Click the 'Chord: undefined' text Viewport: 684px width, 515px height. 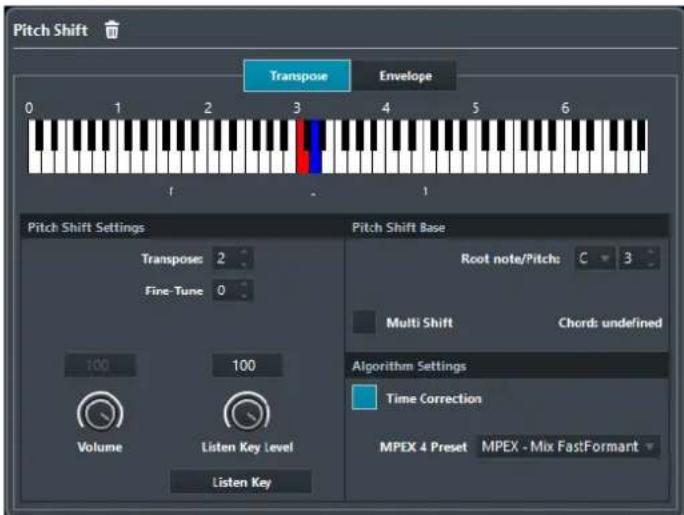(x=610, y=323)
